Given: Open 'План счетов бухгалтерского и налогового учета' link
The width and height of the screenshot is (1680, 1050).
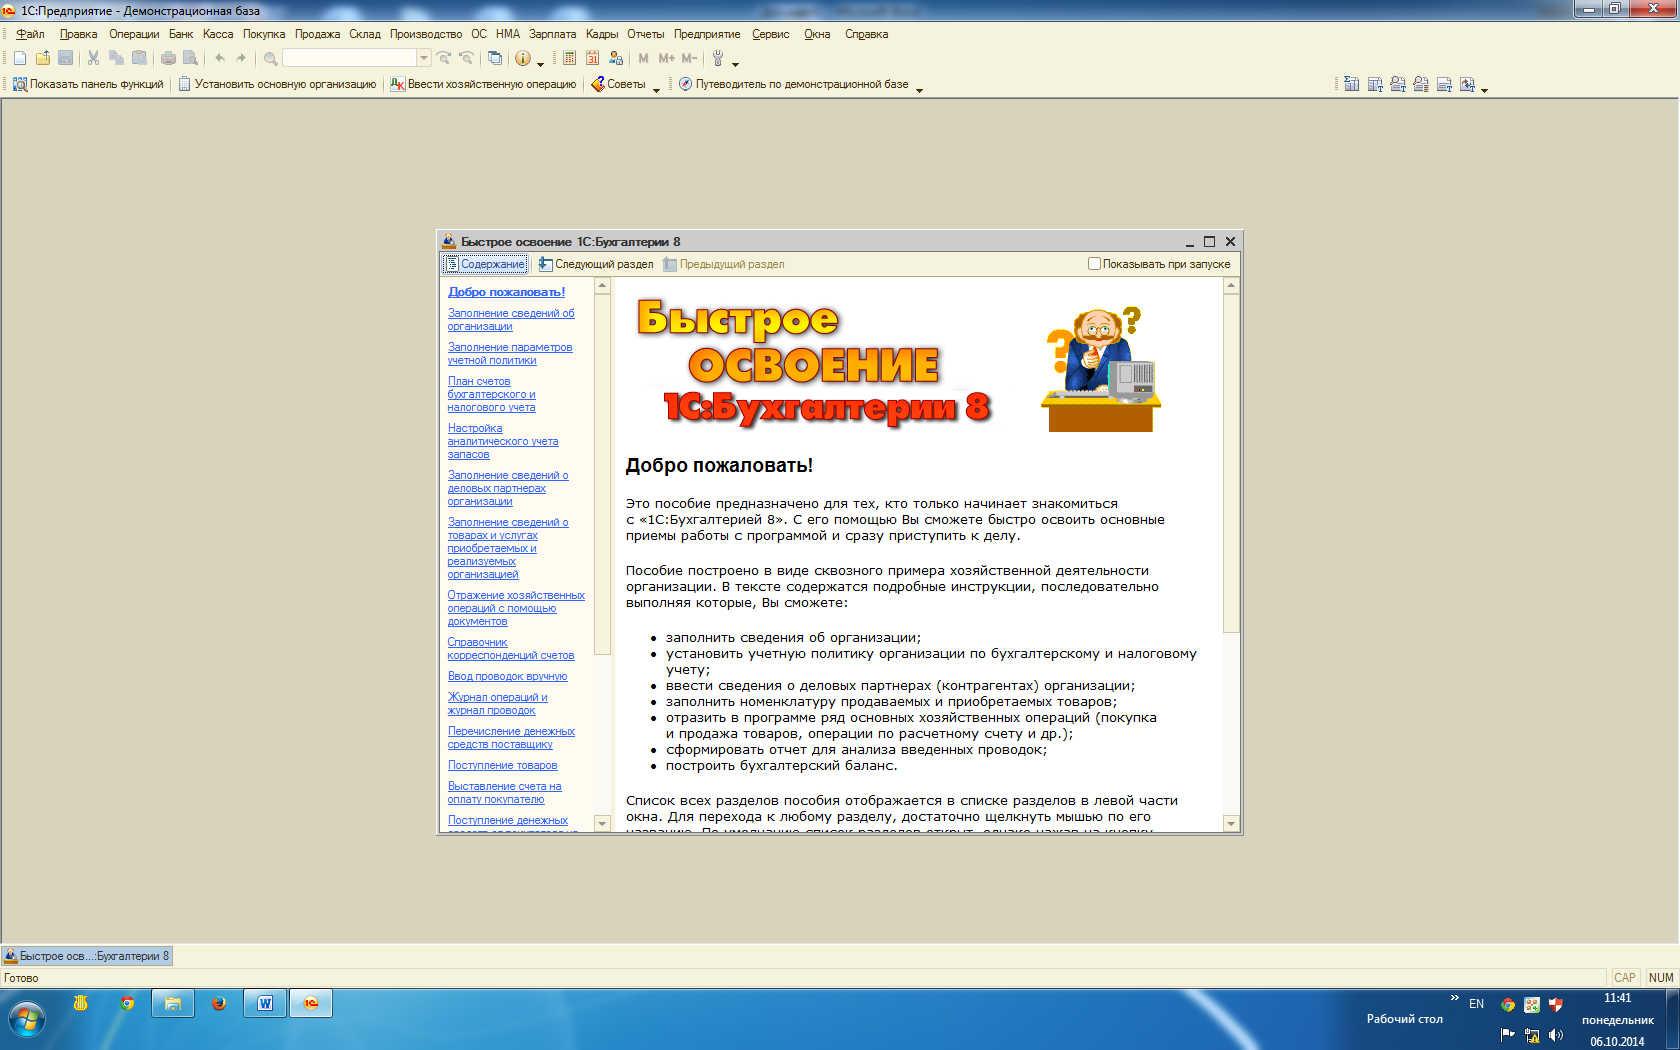Looking at the screenshot, I should pos(492,394).
